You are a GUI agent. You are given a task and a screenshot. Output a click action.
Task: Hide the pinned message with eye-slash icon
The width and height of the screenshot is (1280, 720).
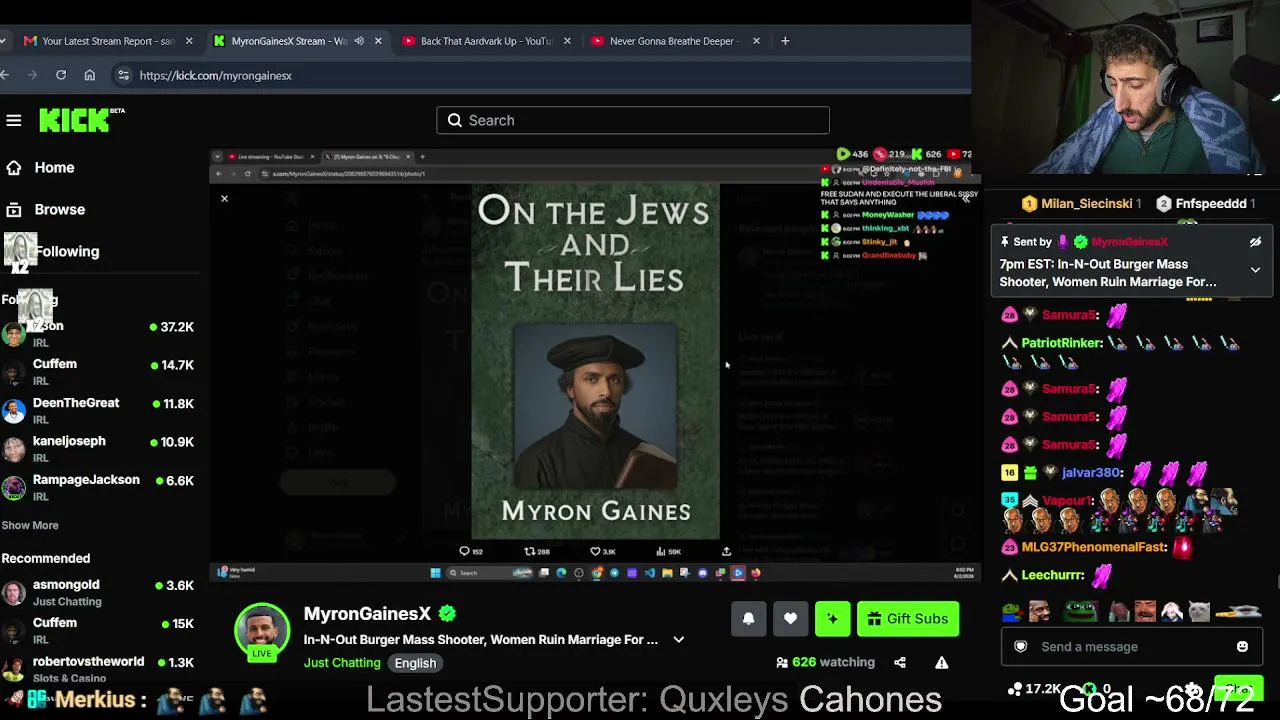click(1255, 242)
